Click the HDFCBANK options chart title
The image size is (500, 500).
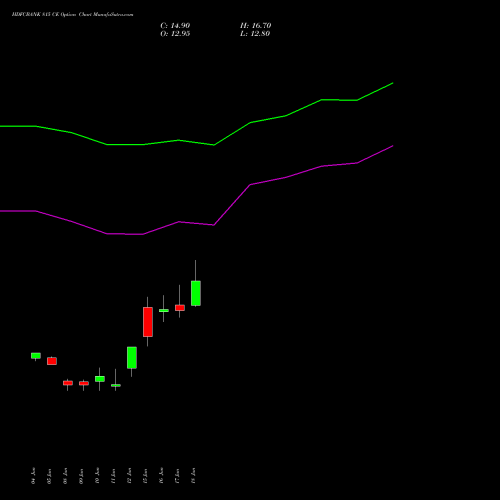72,14
